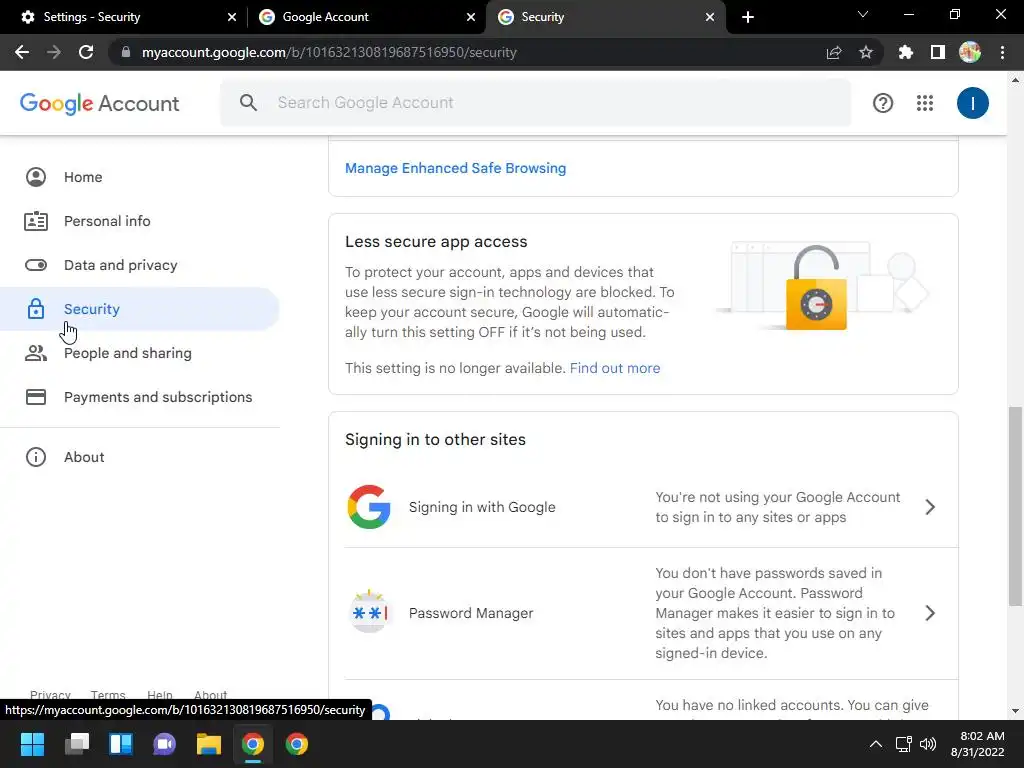Bookmark this page with the star

[x=866, y=52]
